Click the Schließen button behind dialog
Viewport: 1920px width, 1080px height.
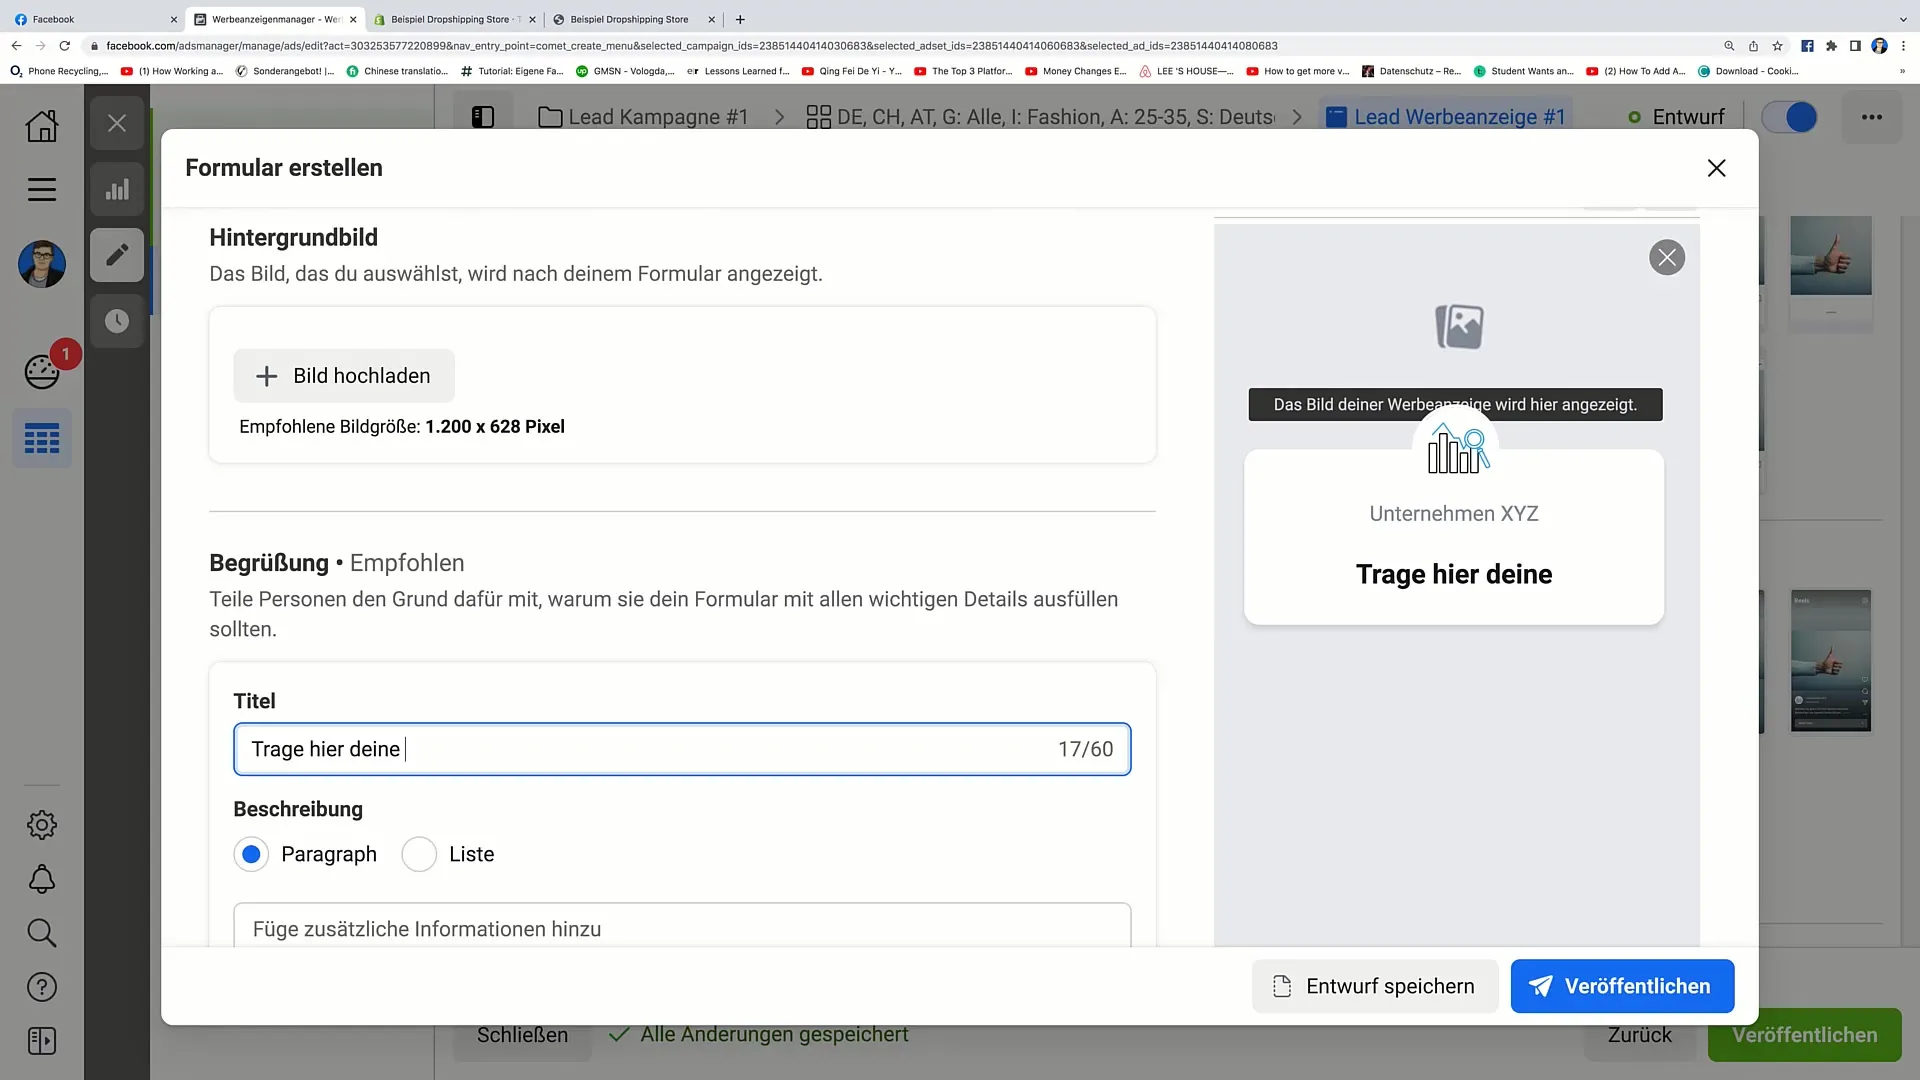pos(522,1035)
